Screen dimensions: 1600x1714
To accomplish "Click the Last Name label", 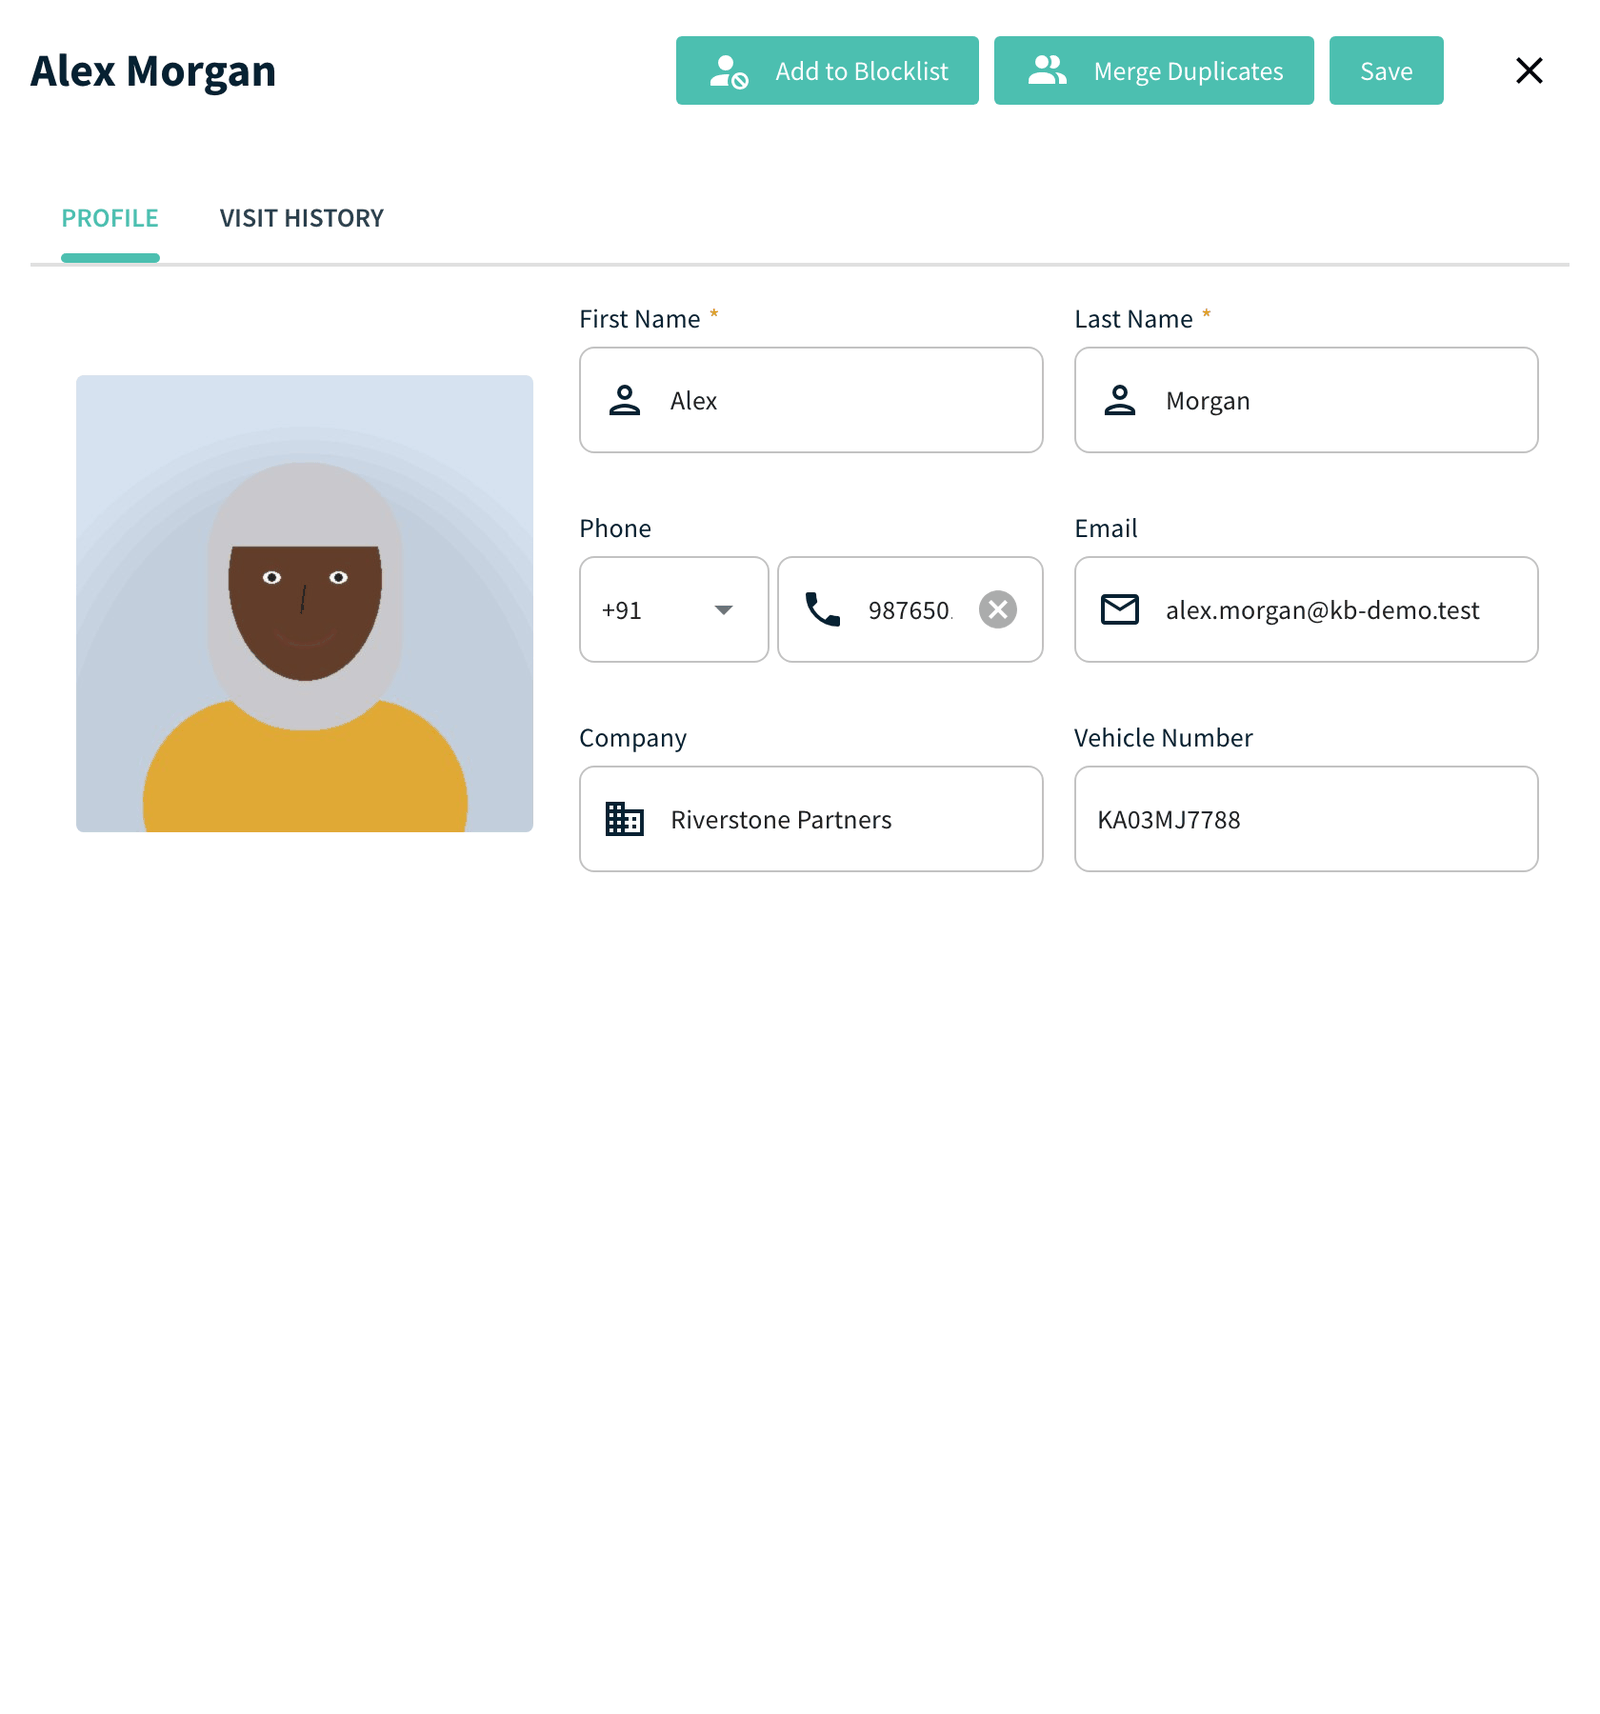I will coord(1134,319).
